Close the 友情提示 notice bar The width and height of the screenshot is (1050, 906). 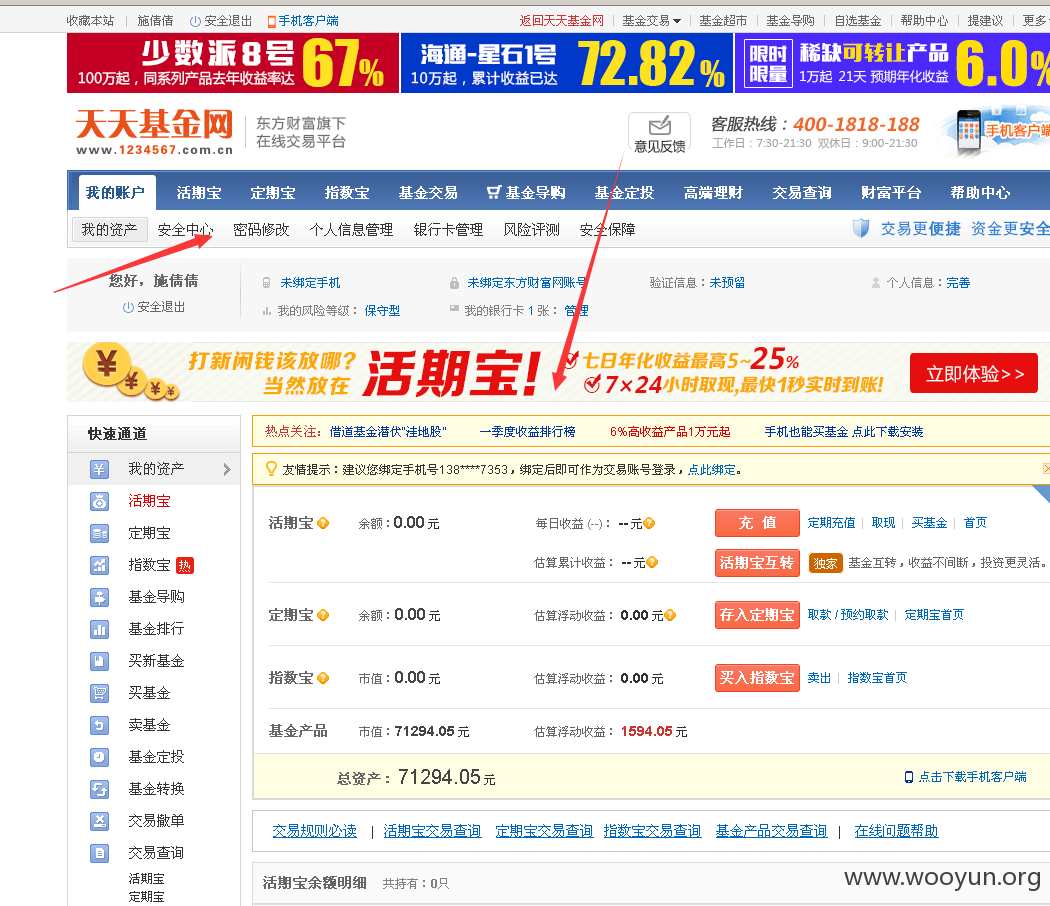point(1046,469)
